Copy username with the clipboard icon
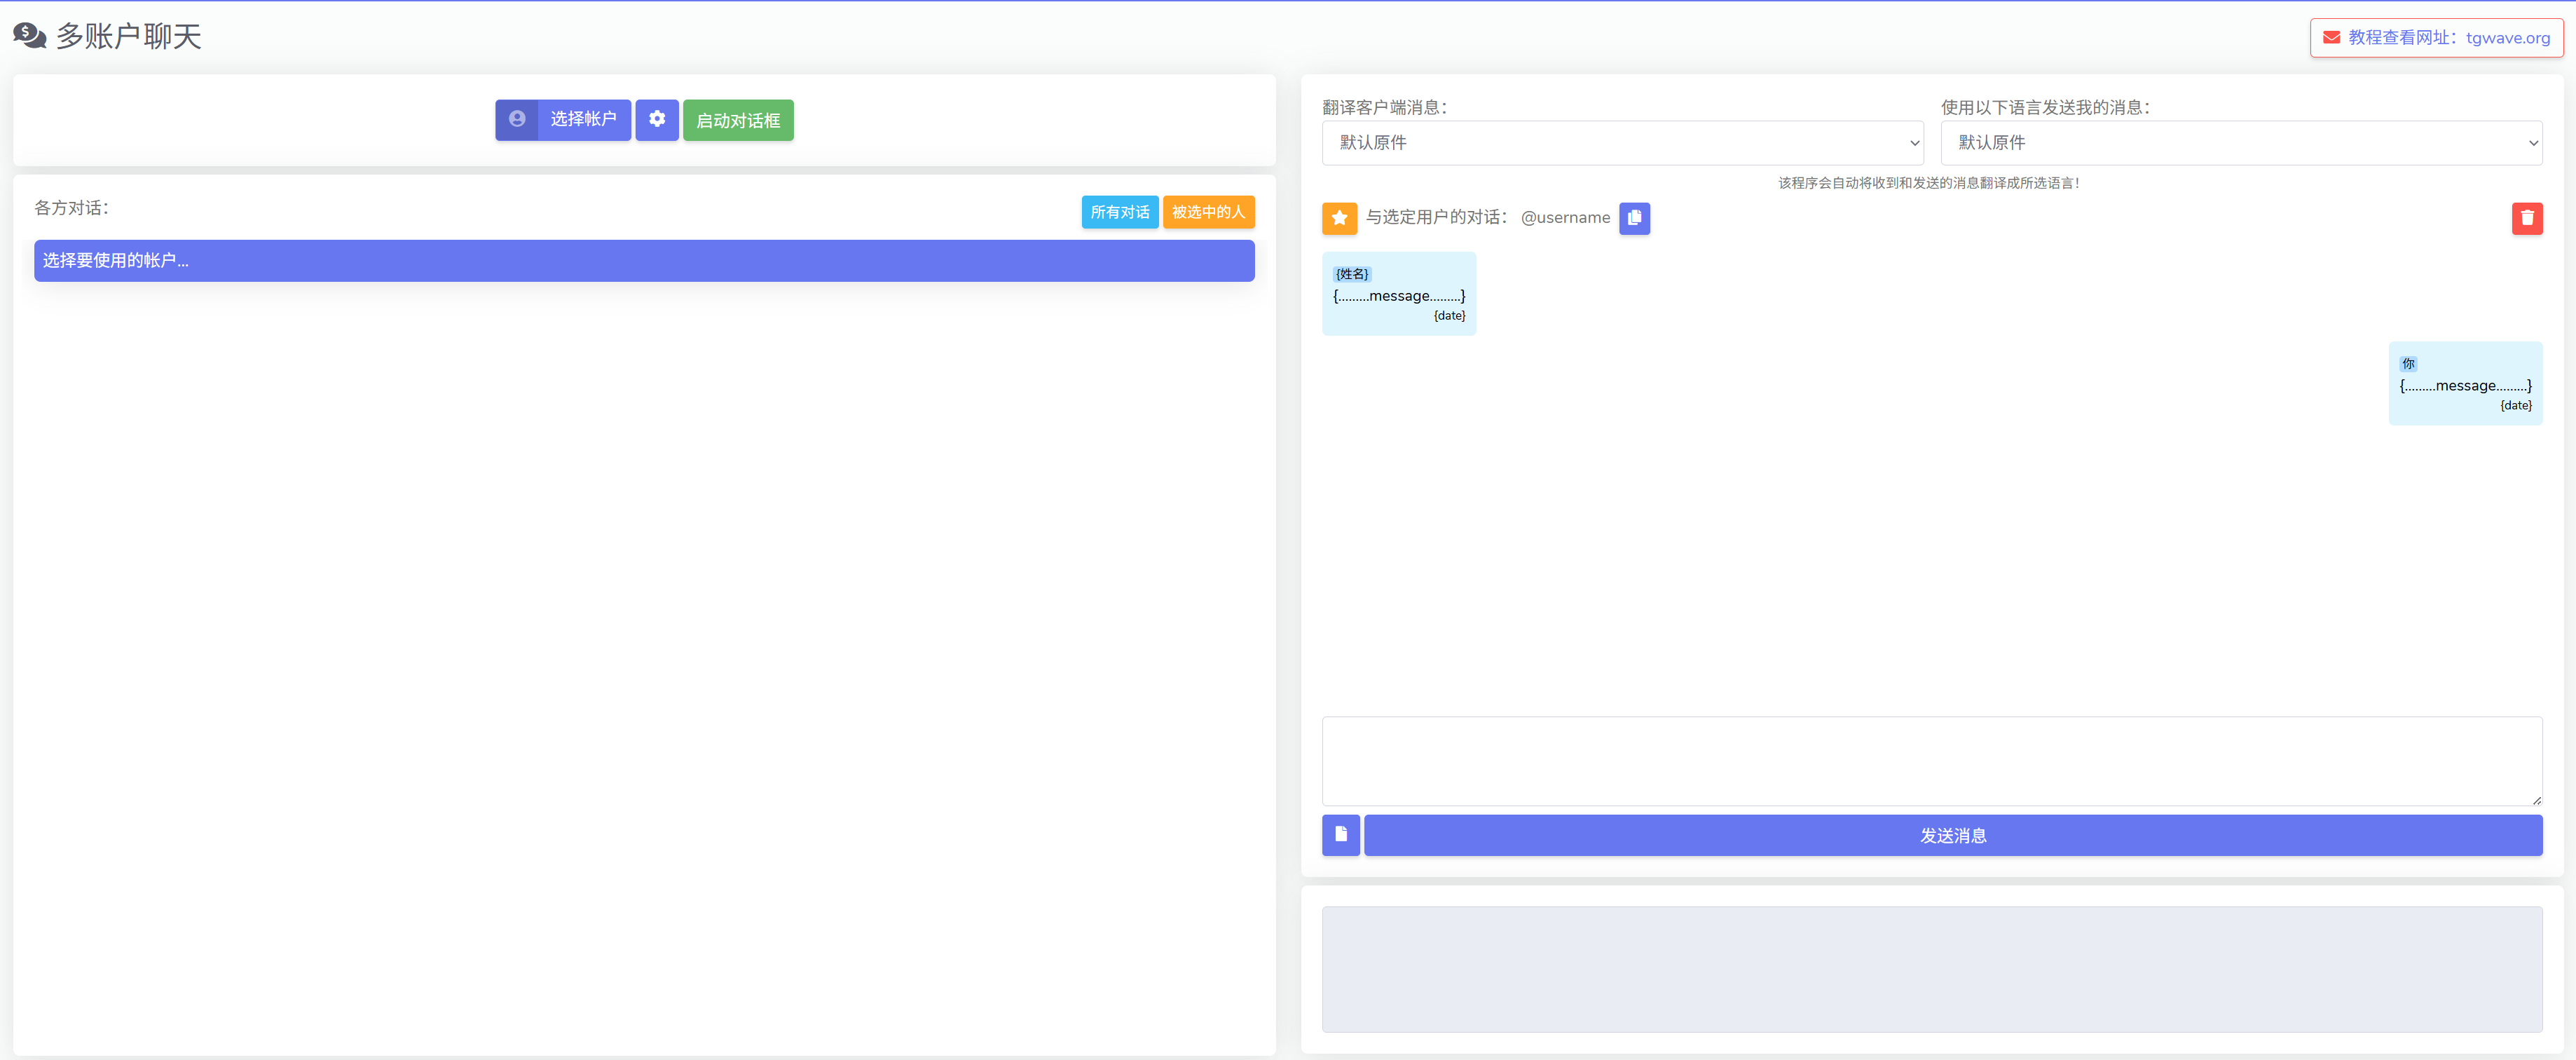2576x1060 pixels. pos(1634,218)
